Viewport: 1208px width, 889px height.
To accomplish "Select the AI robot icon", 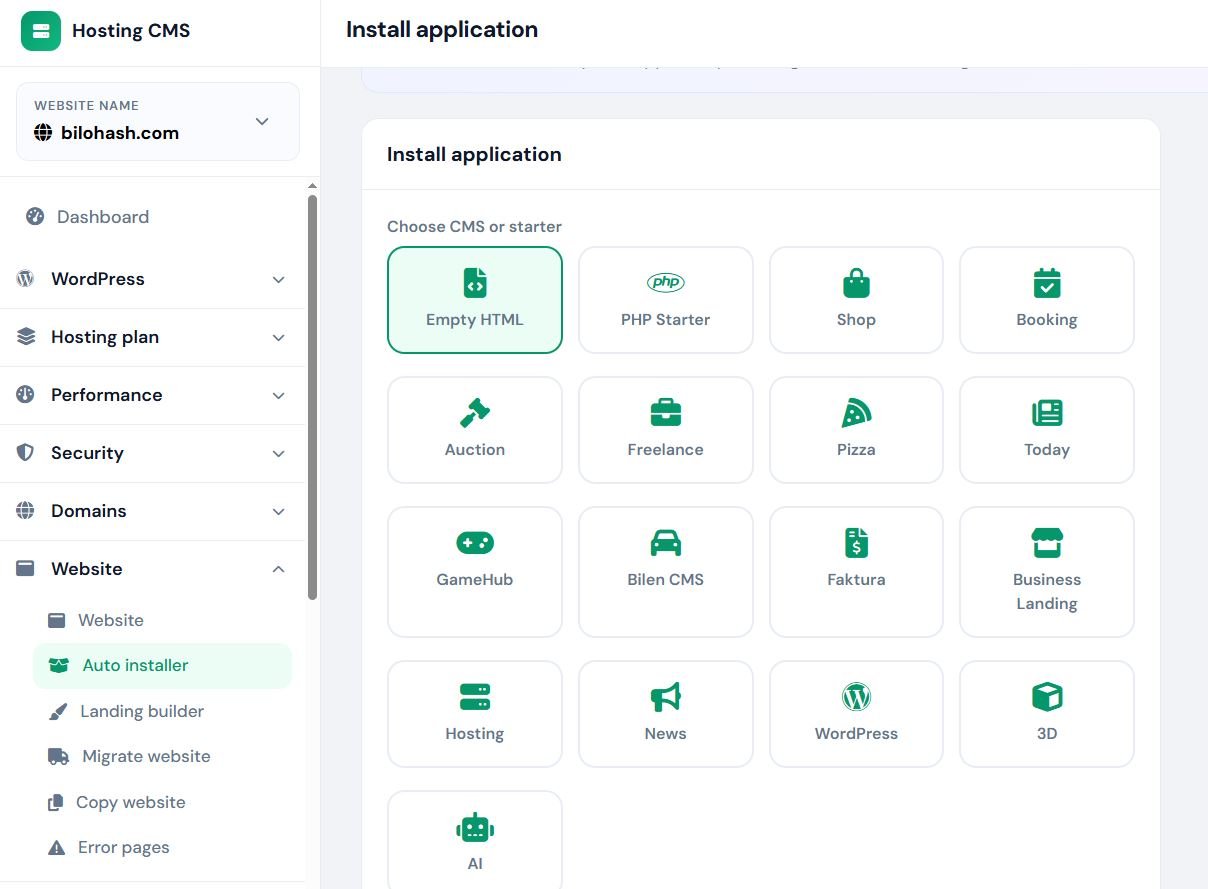I will [475, 827].
